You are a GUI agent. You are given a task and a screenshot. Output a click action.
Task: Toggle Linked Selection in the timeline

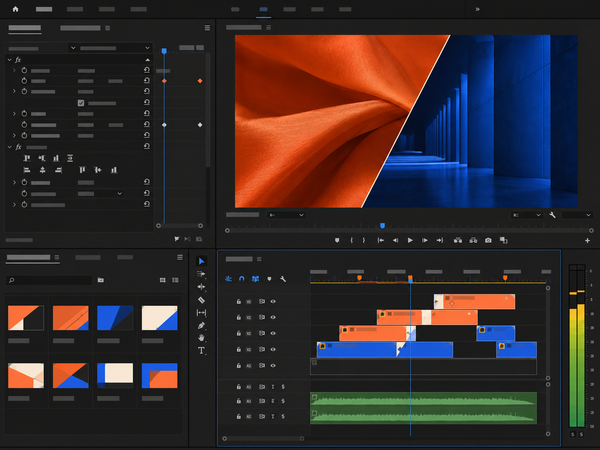(x=255, y=279)
